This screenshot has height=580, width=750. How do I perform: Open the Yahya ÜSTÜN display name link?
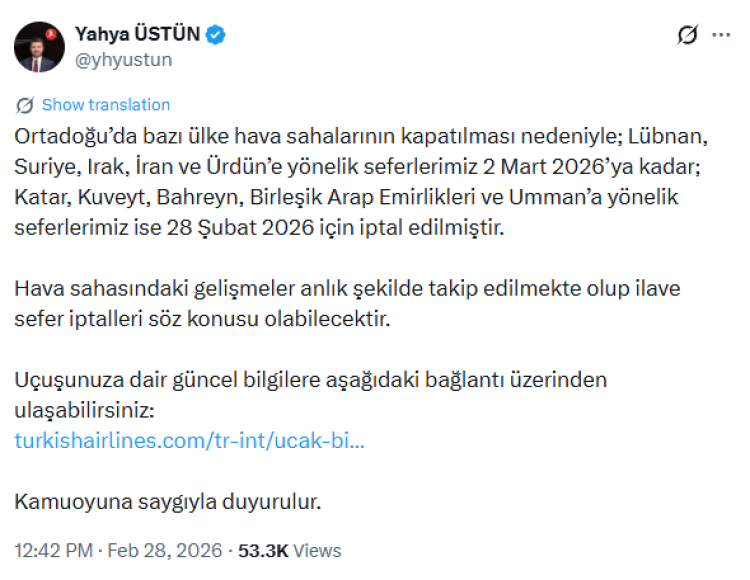(138, 35)
